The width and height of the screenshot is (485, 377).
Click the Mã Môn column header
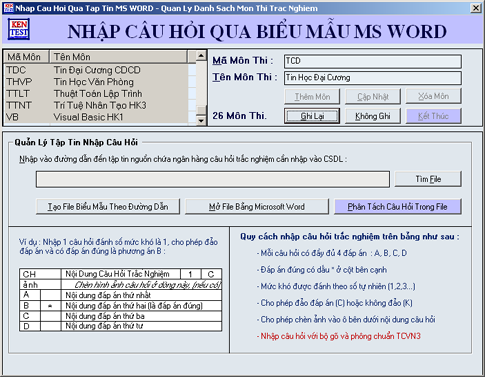26,57
